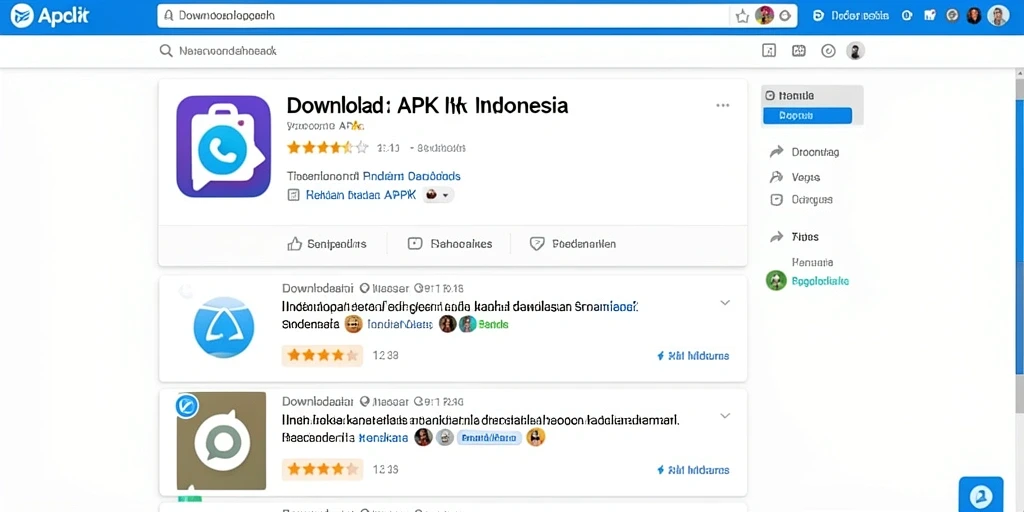Click the circular clock icon in second toolbar
Image resolution: width=1024 pixels, height=512 pixels.
coord(828,51)
